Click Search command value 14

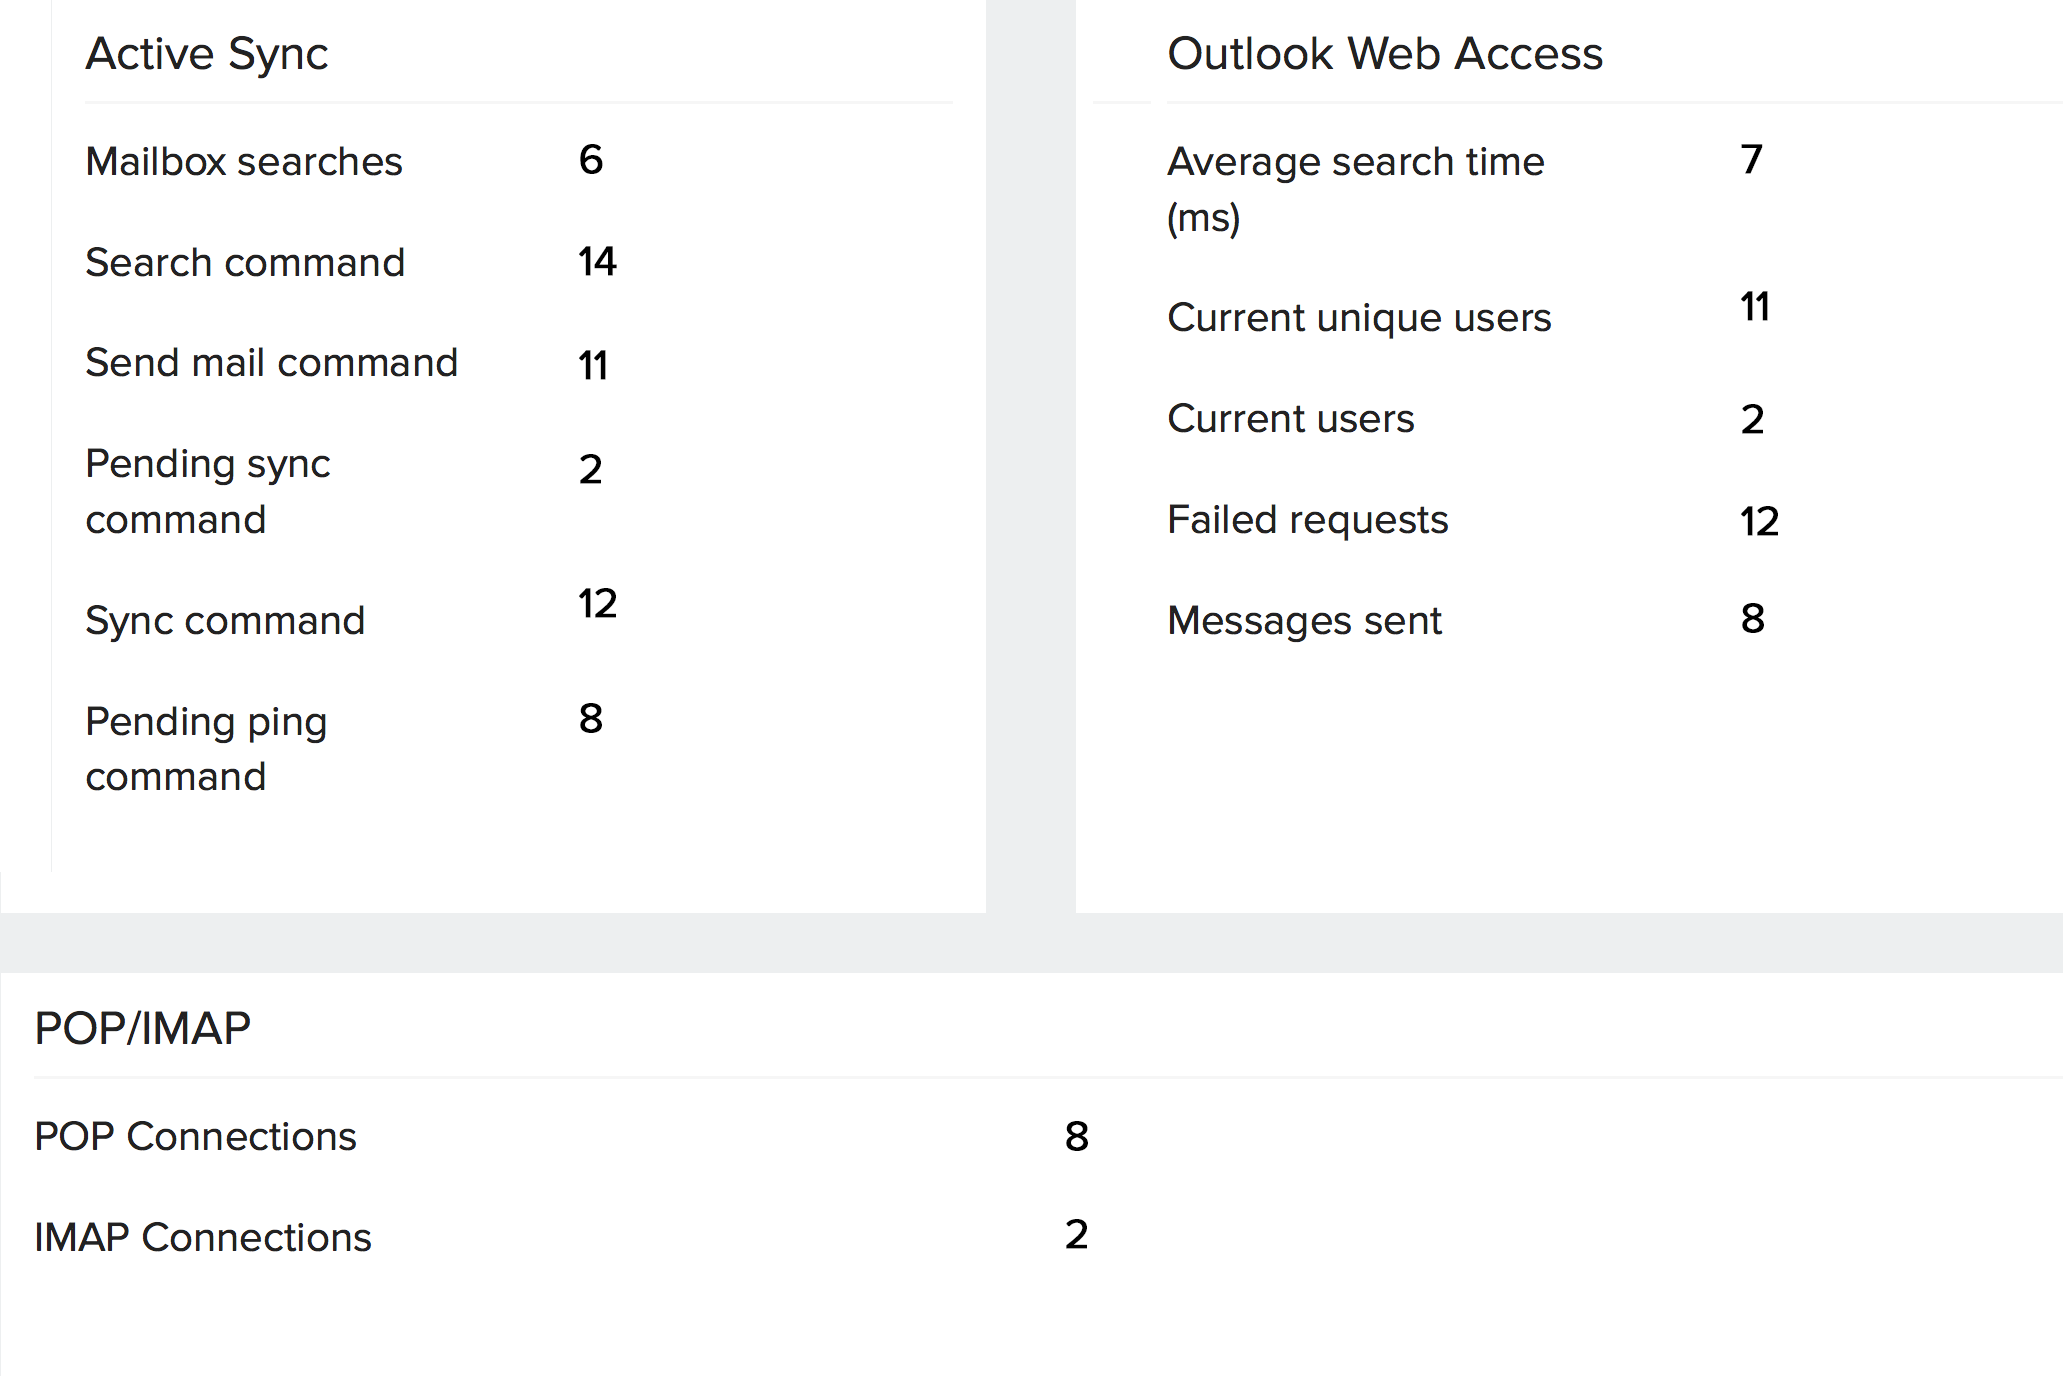pyautogui.click(x=597, y=262)
